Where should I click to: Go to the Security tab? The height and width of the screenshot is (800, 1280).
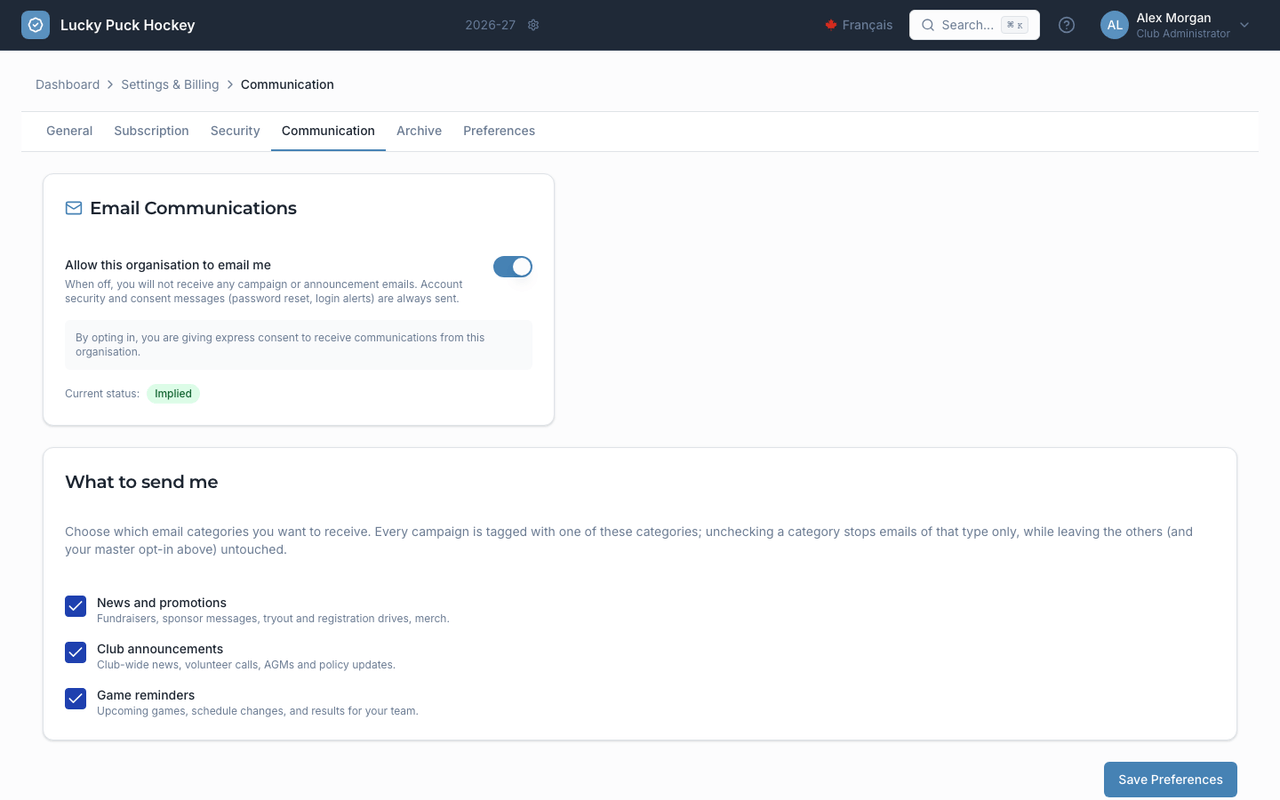click(235, 131)
